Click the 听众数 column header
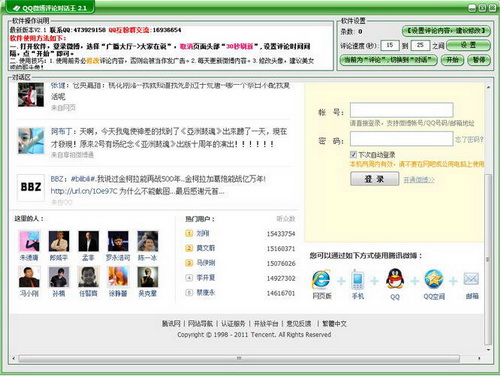 [x=286, y=219]
